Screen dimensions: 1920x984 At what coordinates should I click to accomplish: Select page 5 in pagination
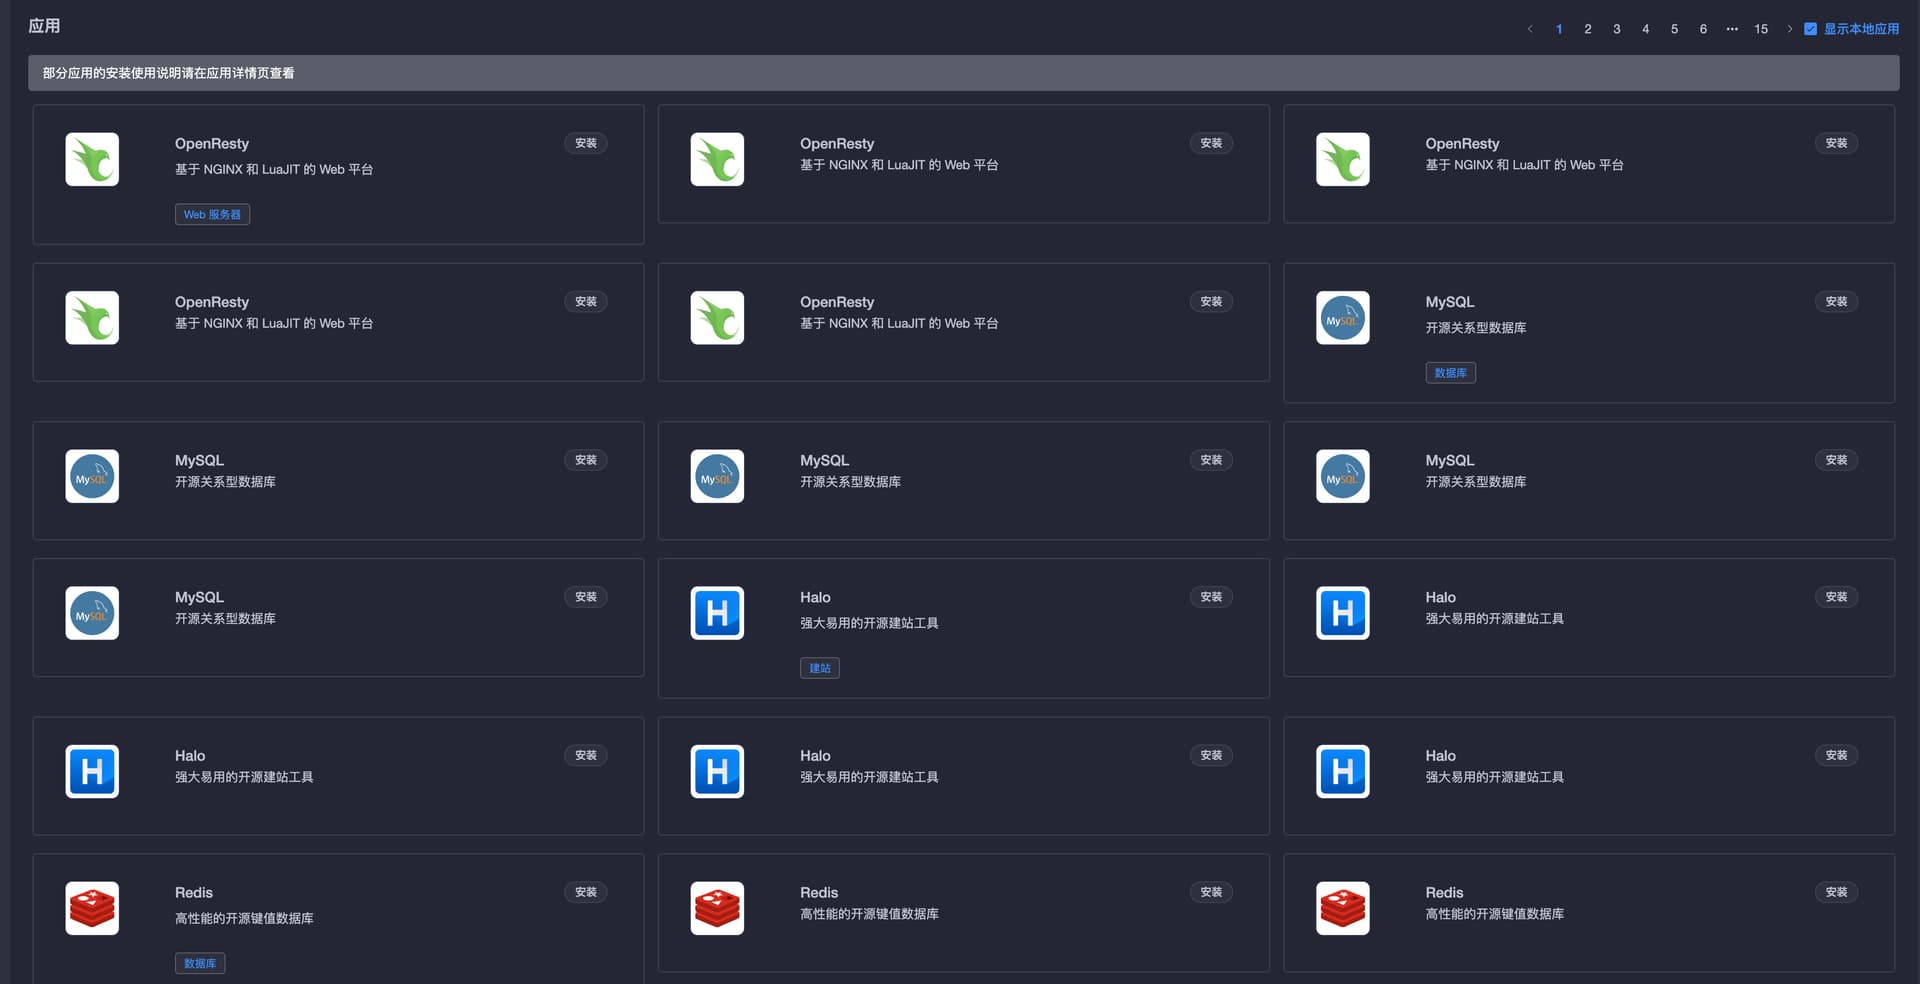(1674, 29)
